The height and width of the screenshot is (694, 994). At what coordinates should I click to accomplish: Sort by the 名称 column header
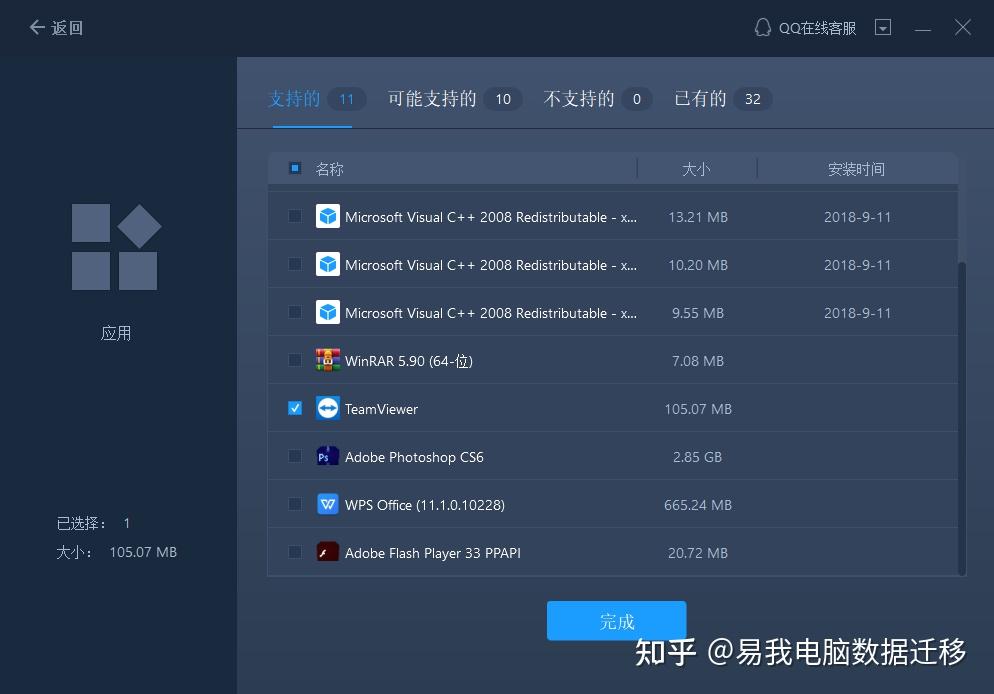click(329, 169)
